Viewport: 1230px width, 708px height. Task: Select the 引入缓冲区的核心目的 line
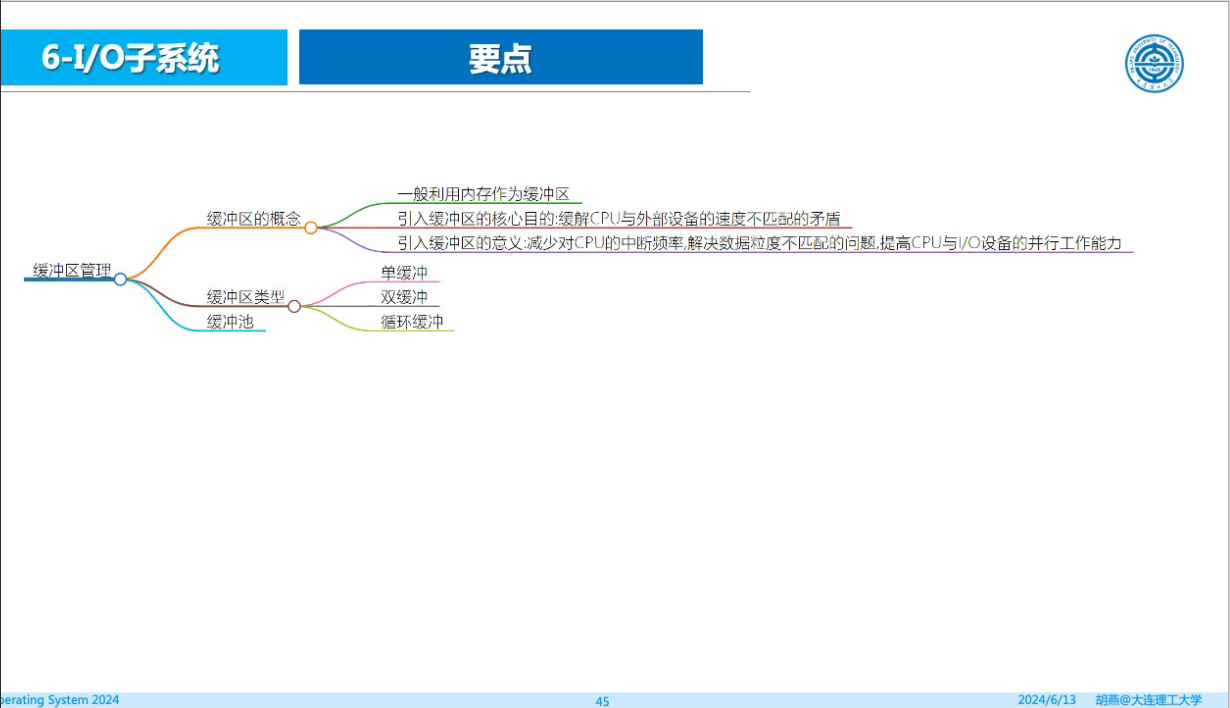619,219
